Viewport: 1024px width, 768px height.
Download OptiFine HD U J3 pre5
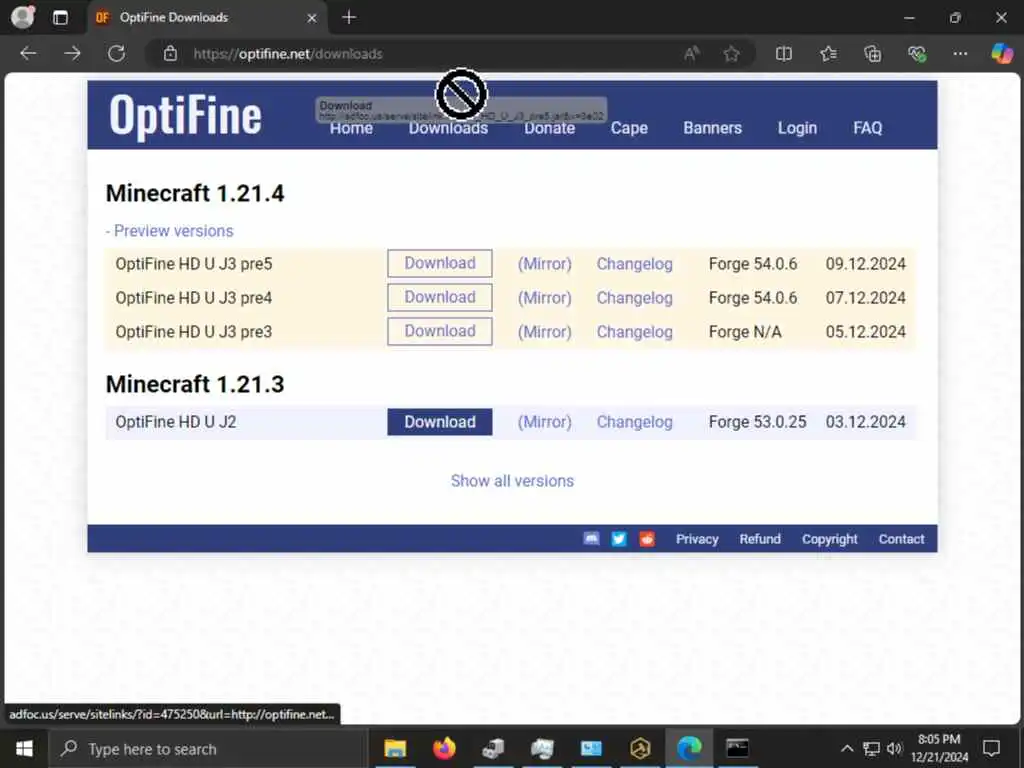tap(440, 263)
